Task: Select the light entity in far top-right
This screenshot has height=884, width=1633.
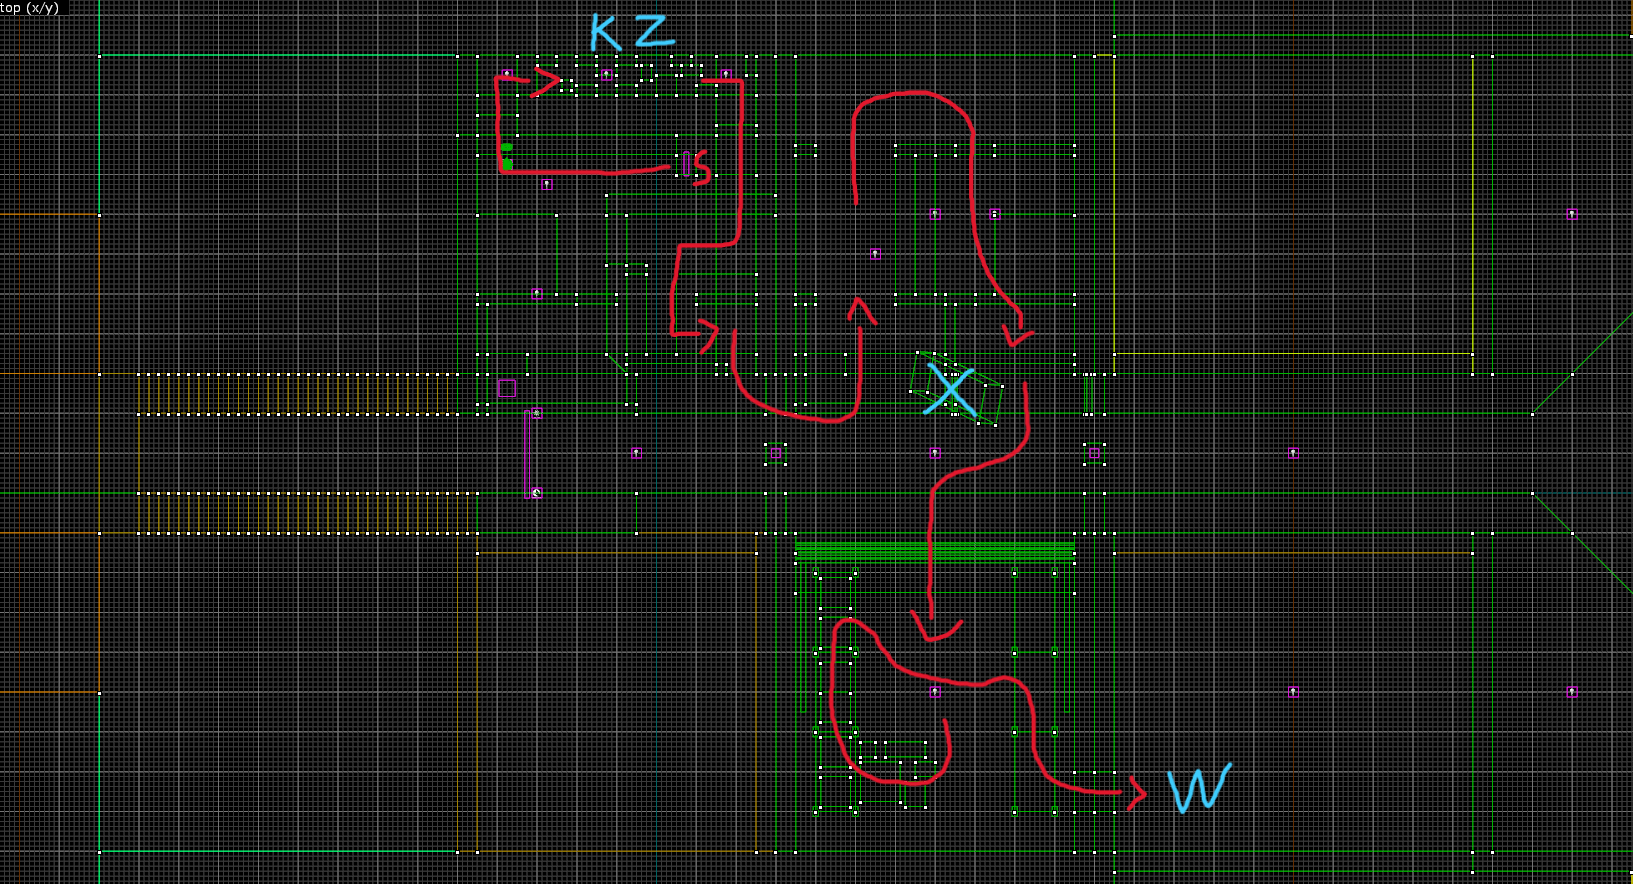Action: click(x=1572, y=214)
